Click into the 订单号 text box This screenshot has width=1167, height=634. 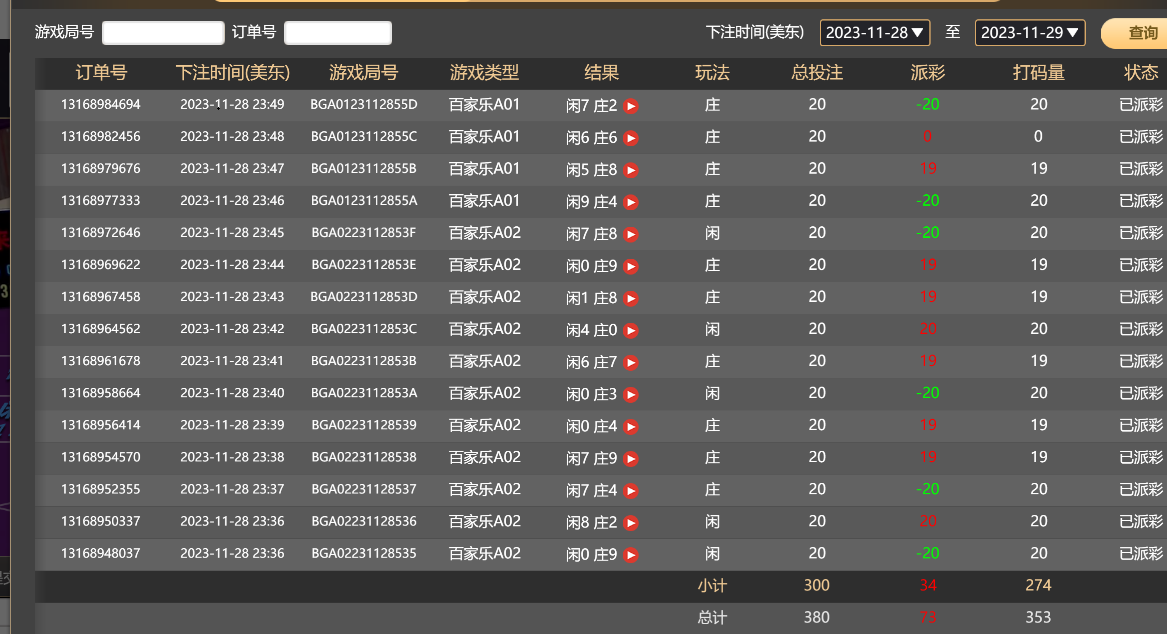(x=338, y=33)
